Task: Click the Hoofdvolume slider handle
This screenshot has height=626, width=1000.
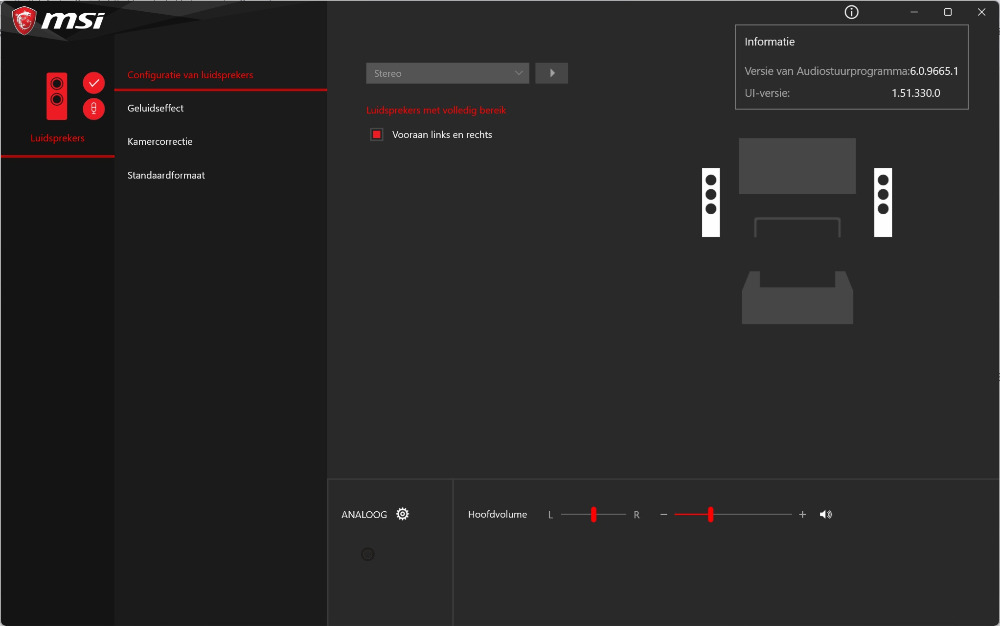Action: [x=710, y=514]
